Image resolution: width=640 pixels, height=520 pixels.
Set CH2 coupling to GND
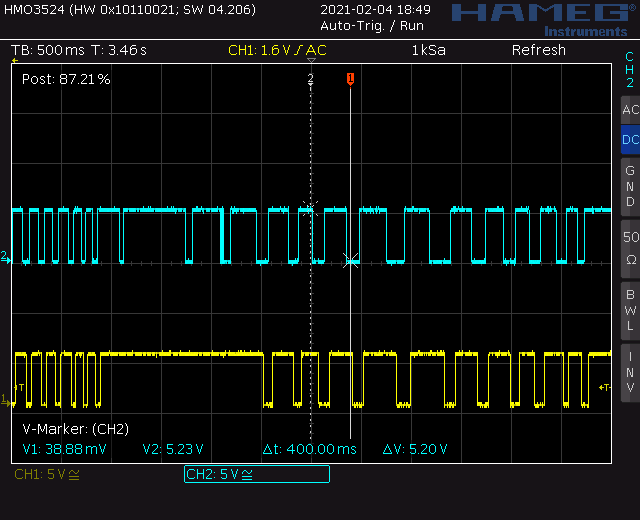pos(630,187)
